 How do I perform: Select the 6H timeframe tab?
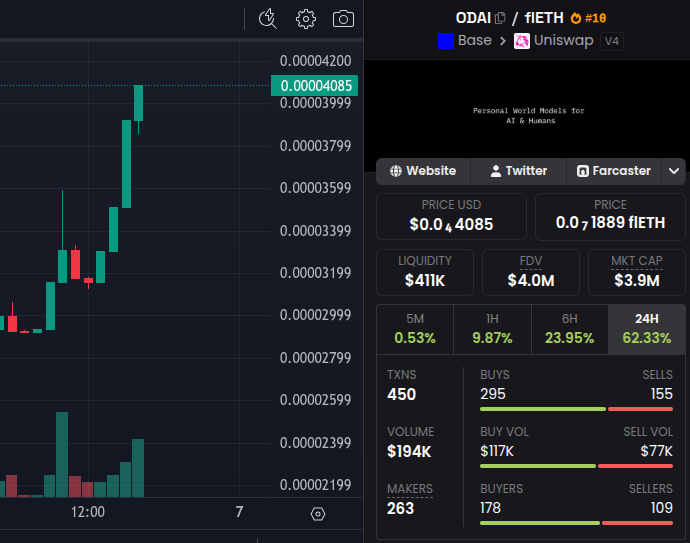[x=569, y=329]
